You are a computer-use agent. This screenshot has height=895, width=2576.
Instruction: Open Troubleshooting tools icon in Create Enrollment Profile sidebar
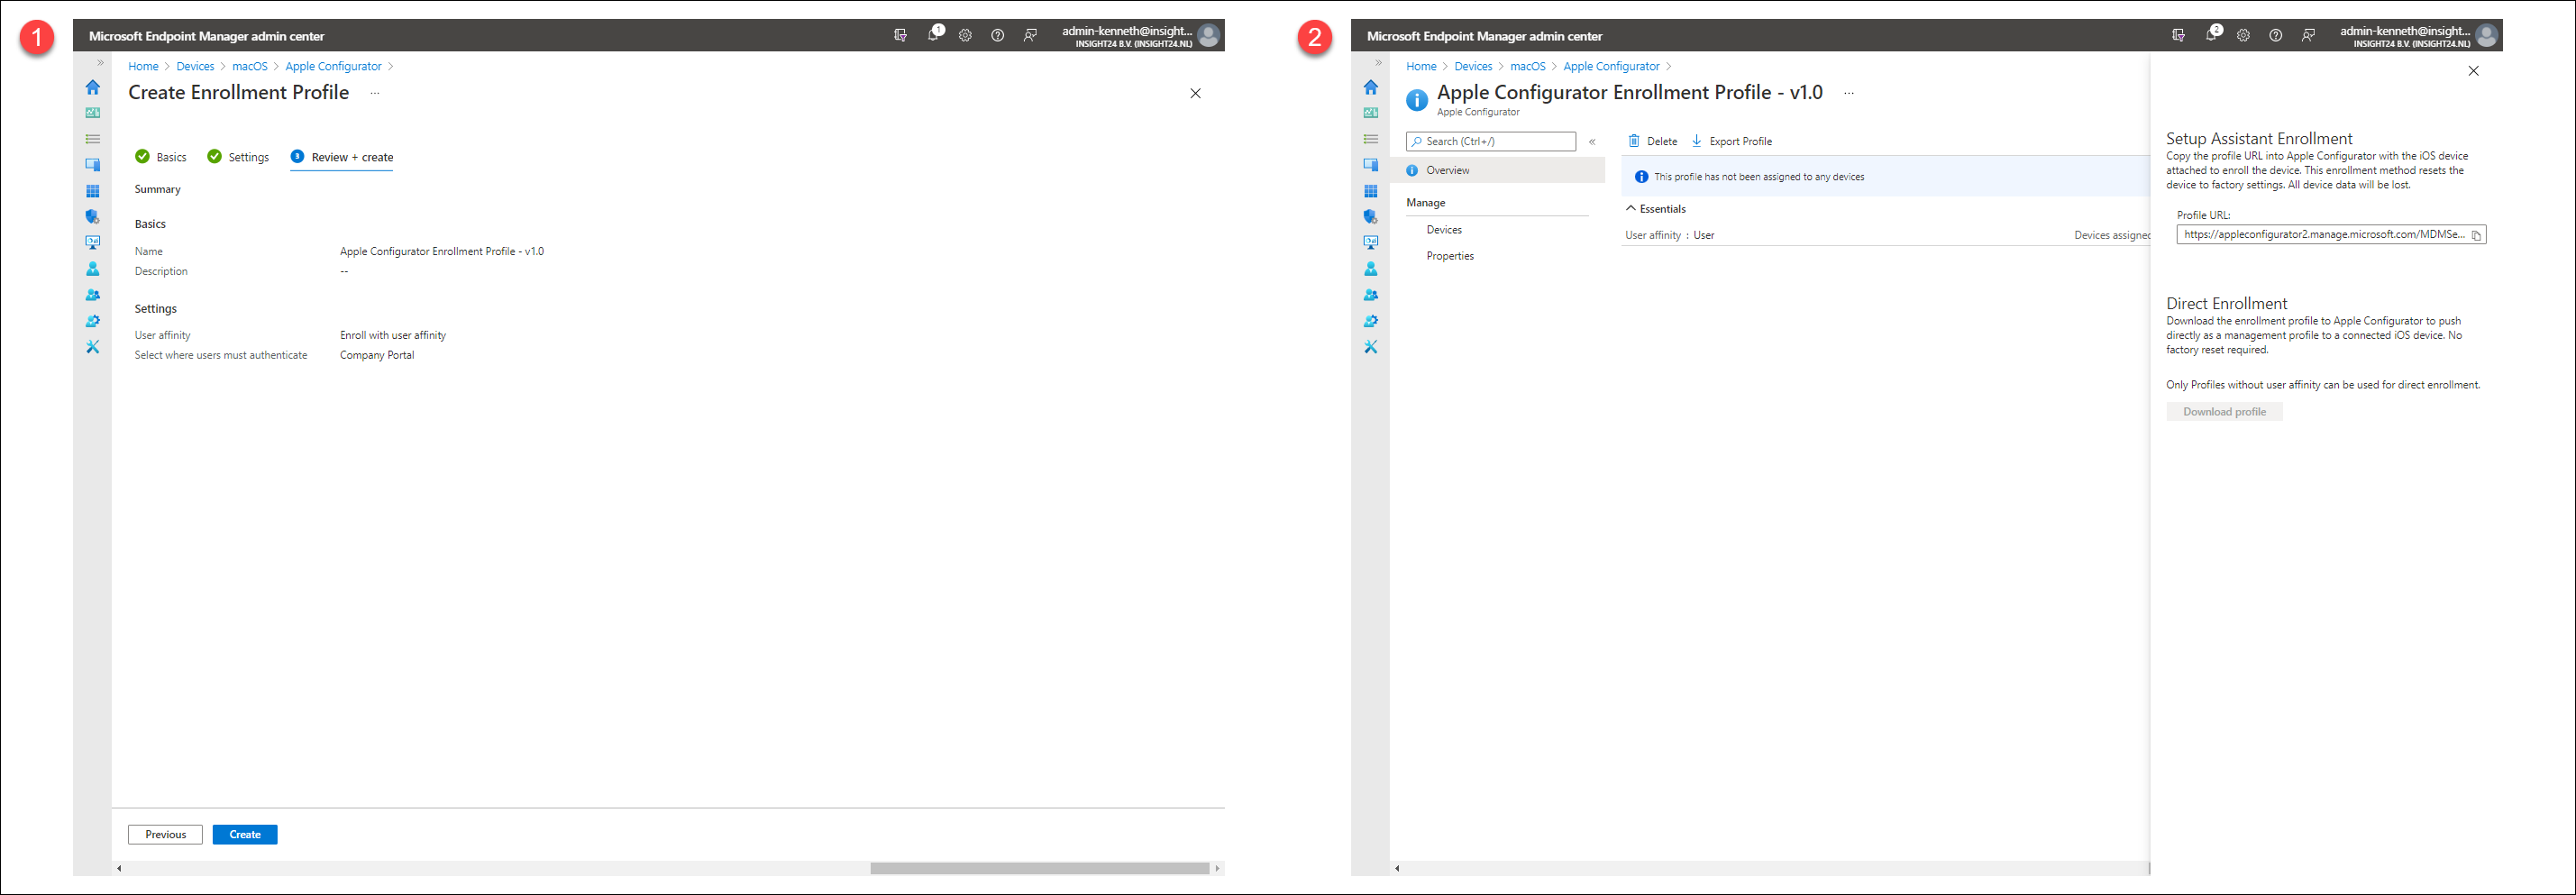pos(93,347)
